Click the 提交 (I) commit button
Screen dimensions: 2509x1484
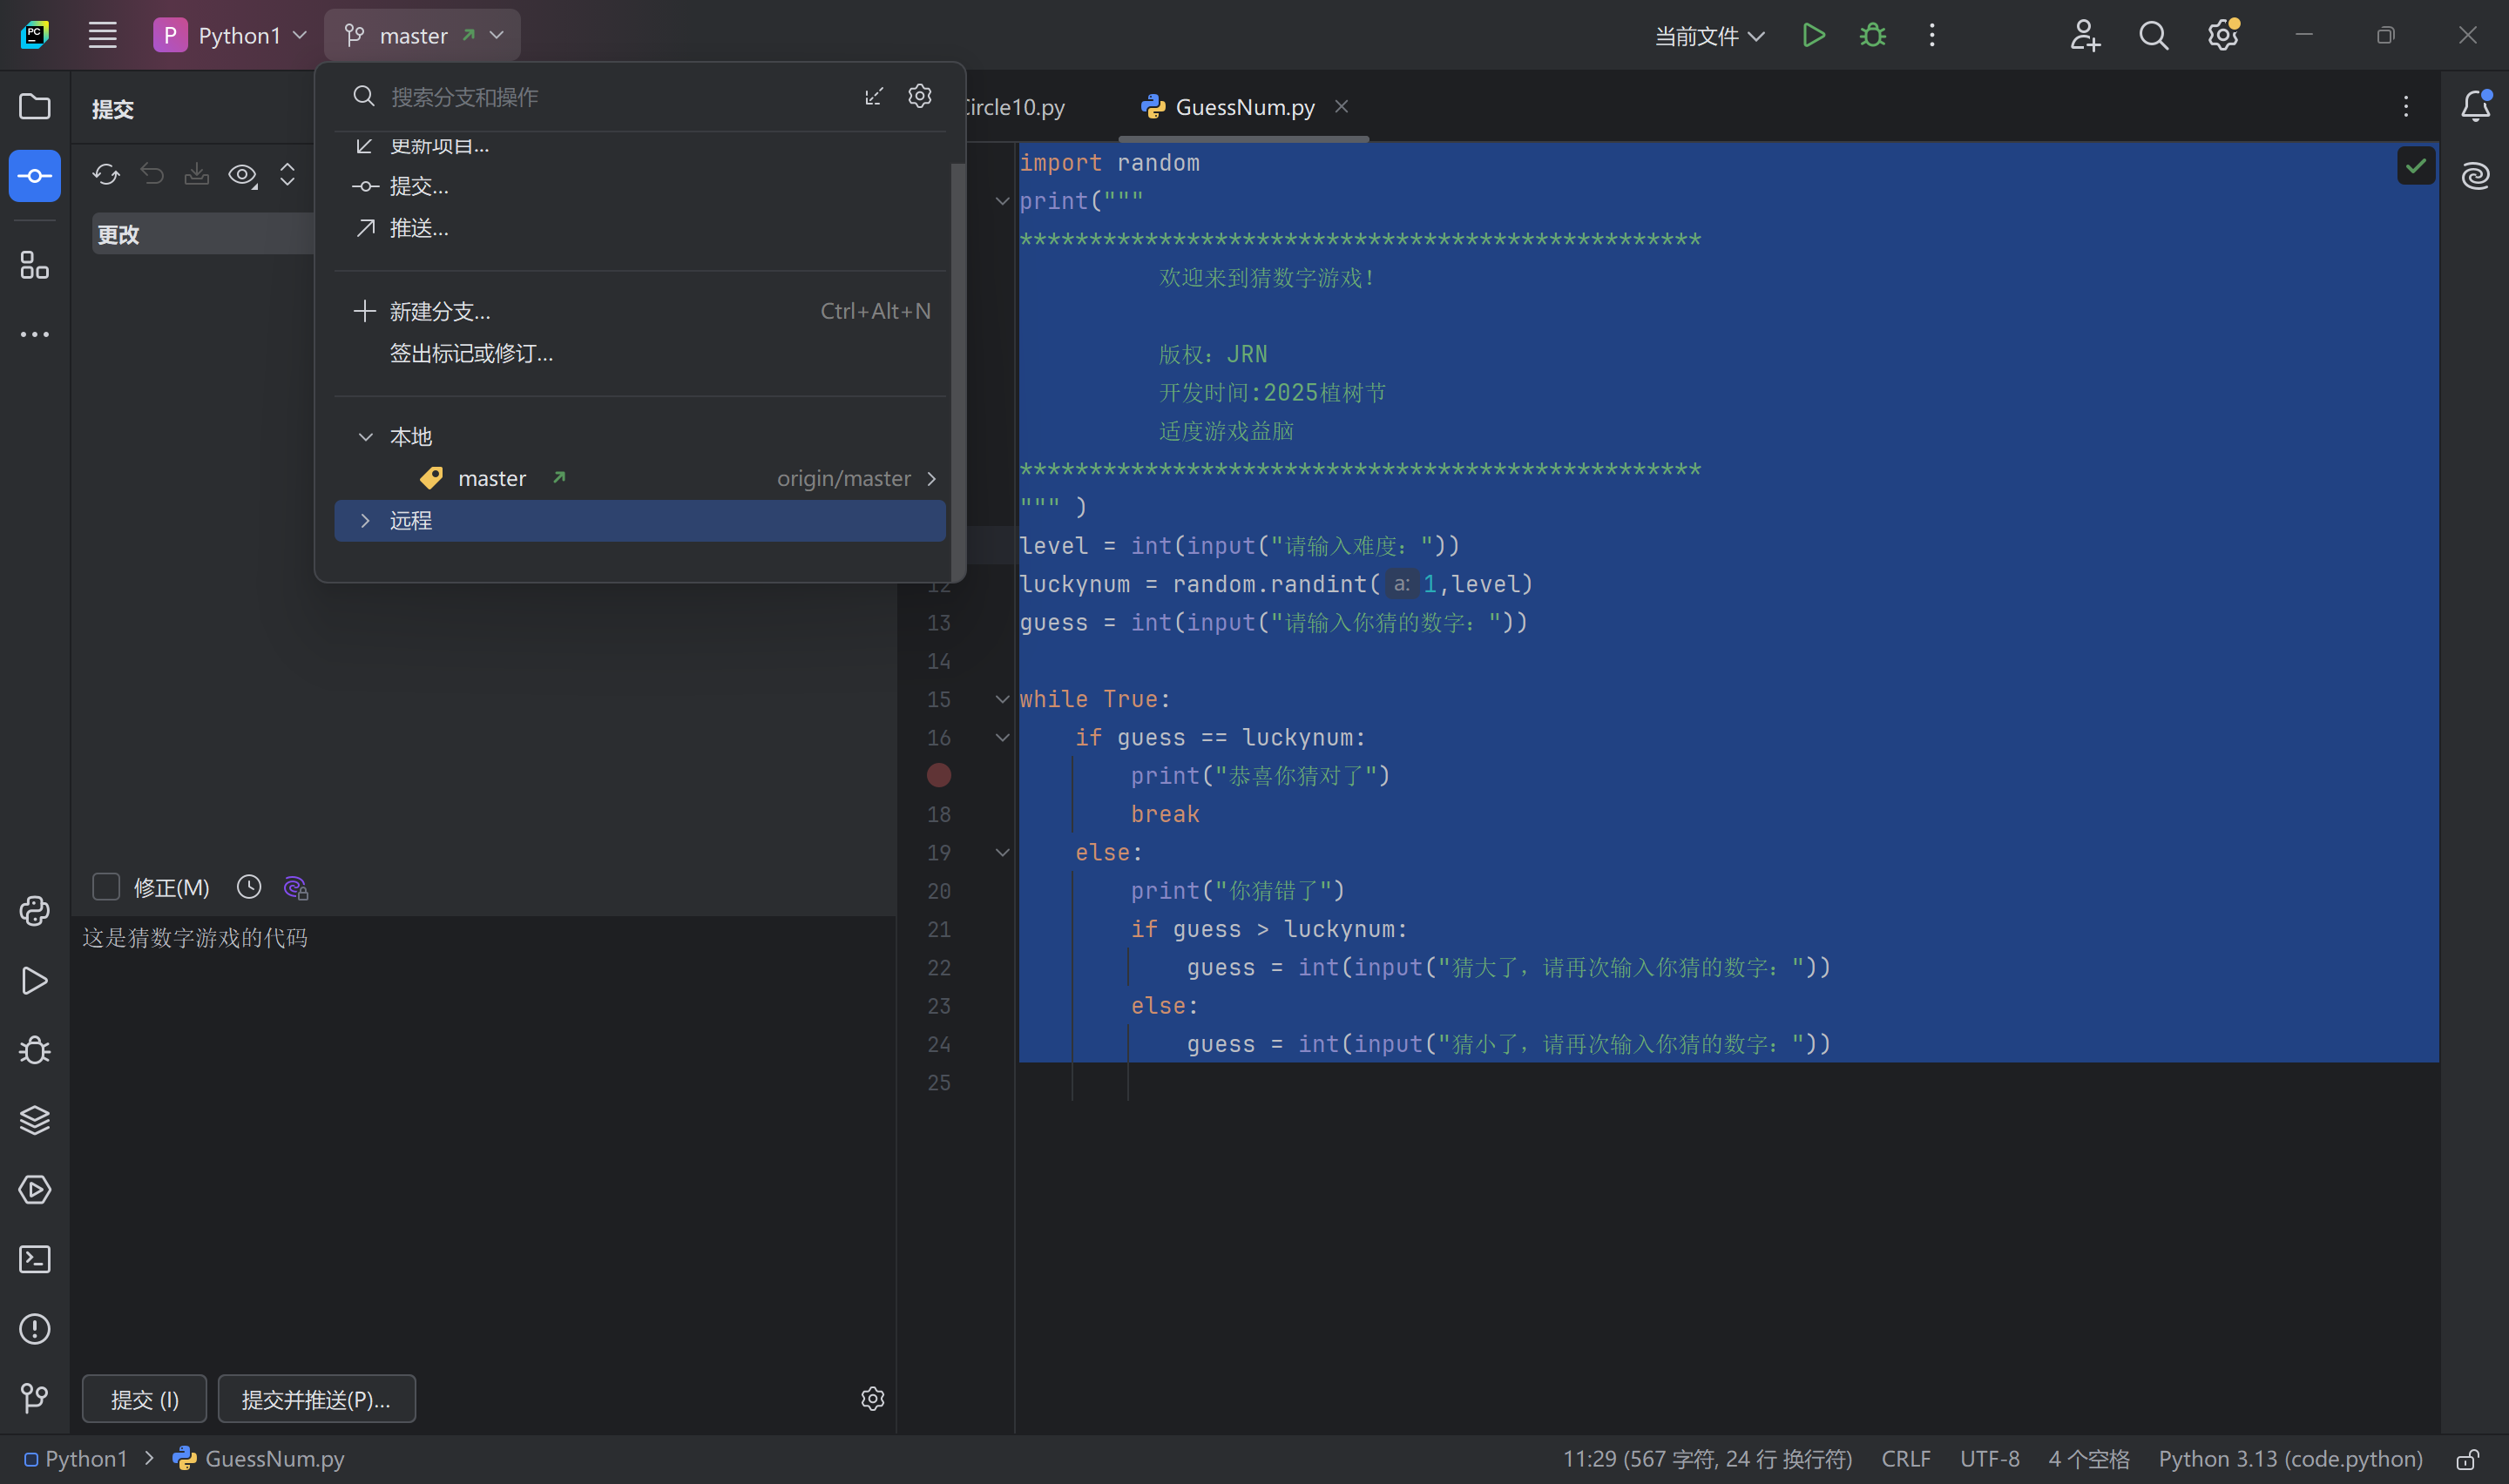tap(144, 1399)
